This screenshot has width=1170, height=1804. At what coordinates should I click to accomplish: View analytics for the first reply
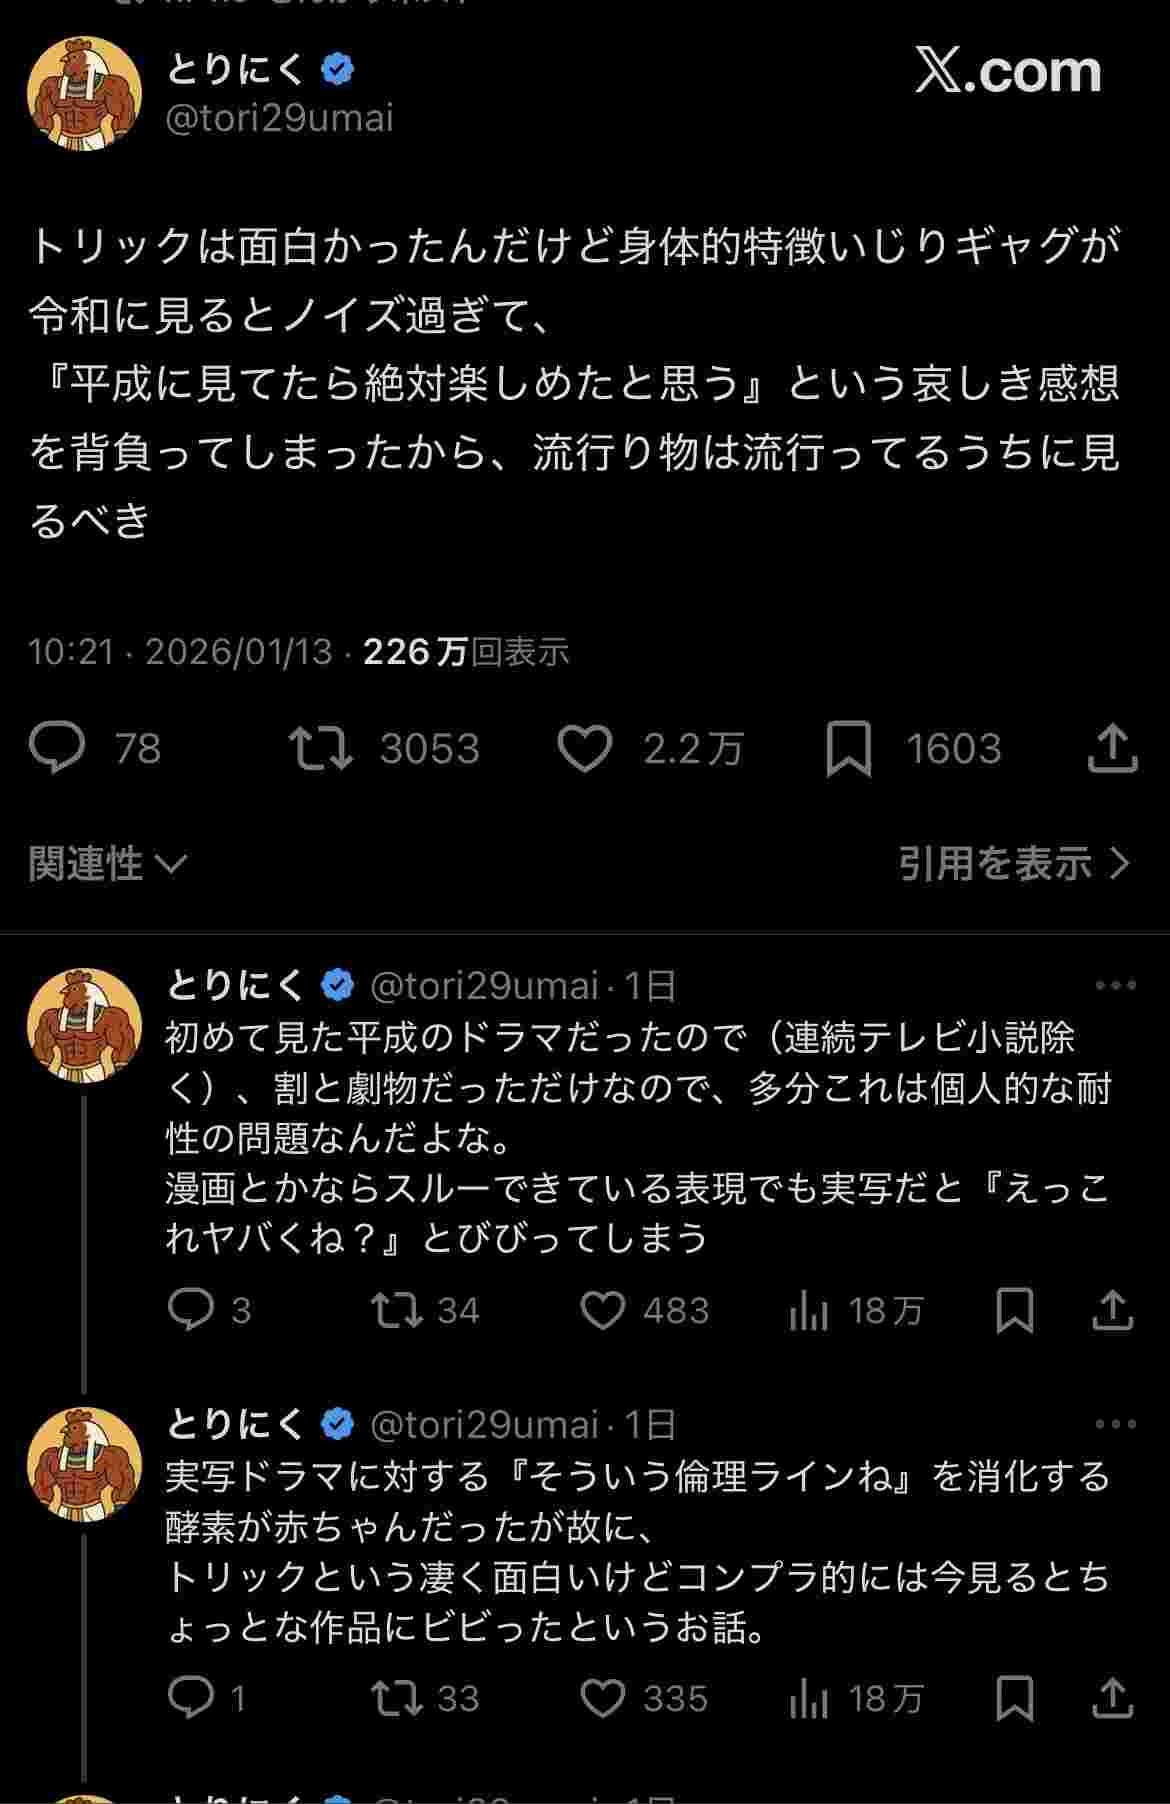coord(808,1310)
